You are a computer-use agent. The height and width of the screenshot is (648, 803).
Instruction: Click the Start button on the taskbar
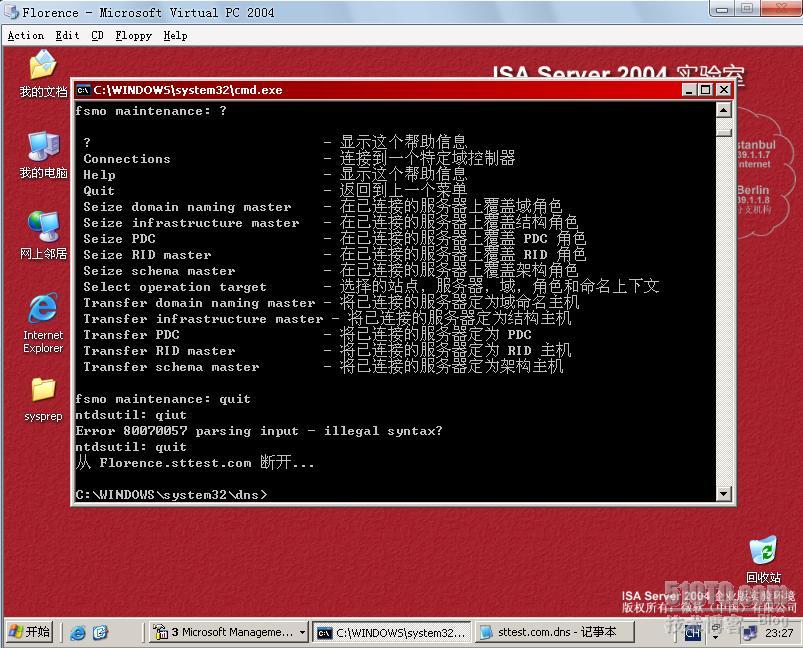(x=29, y=632)
